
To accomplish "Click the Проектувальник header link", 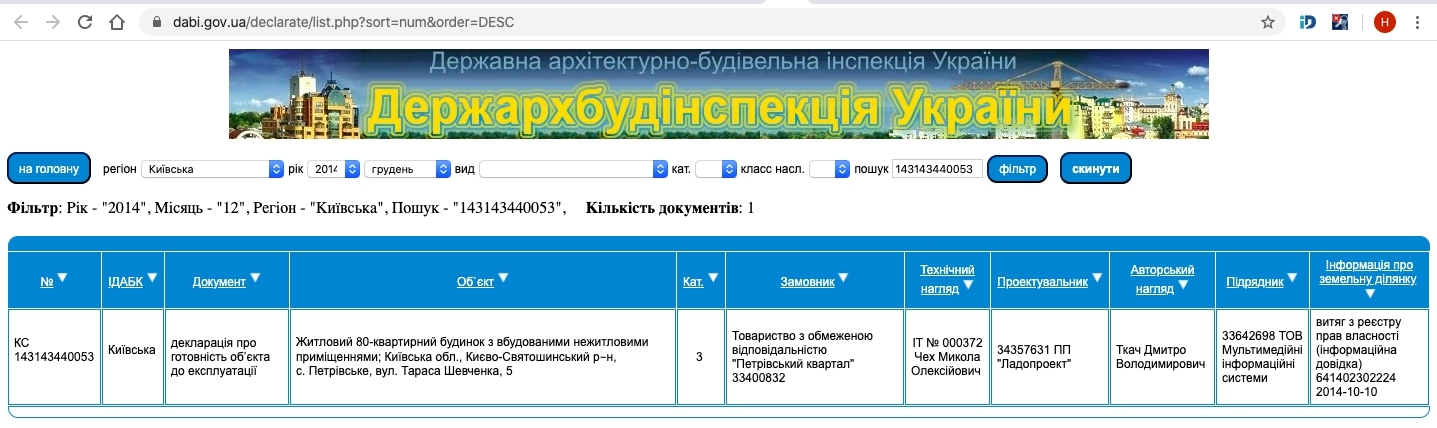I will 1042,283.
